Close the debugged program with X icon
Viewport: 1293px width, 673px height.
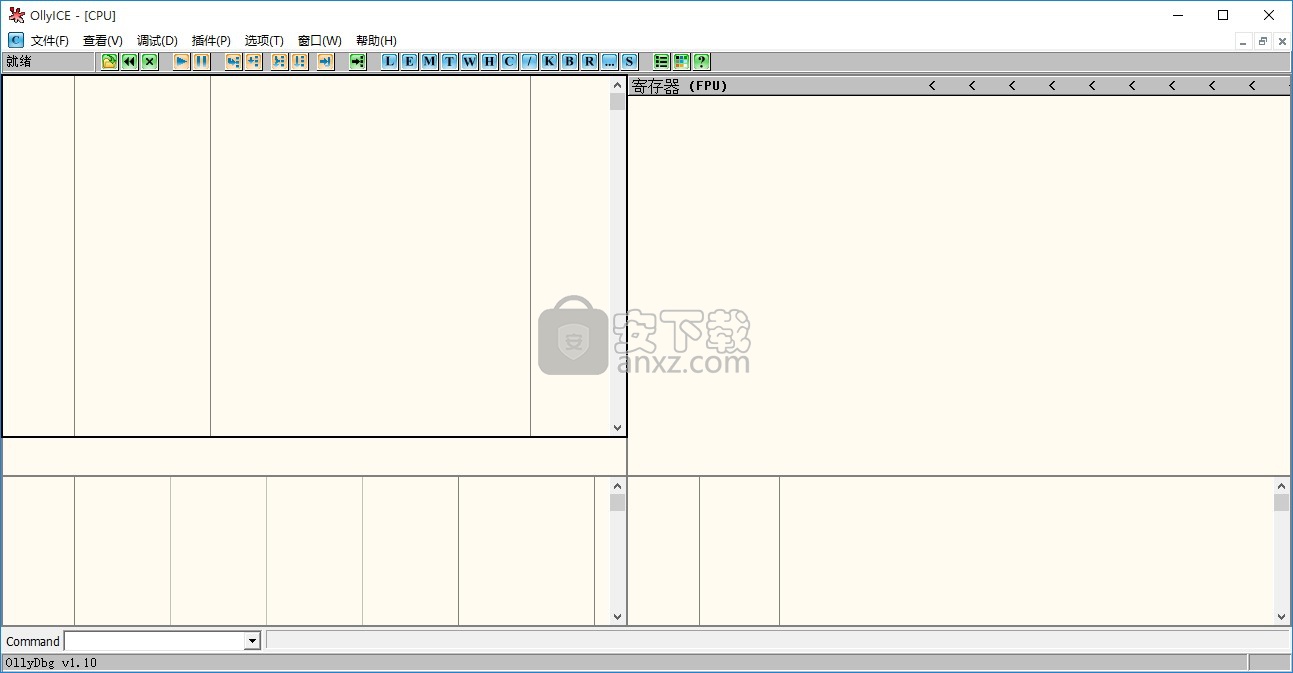click(150, 62)
